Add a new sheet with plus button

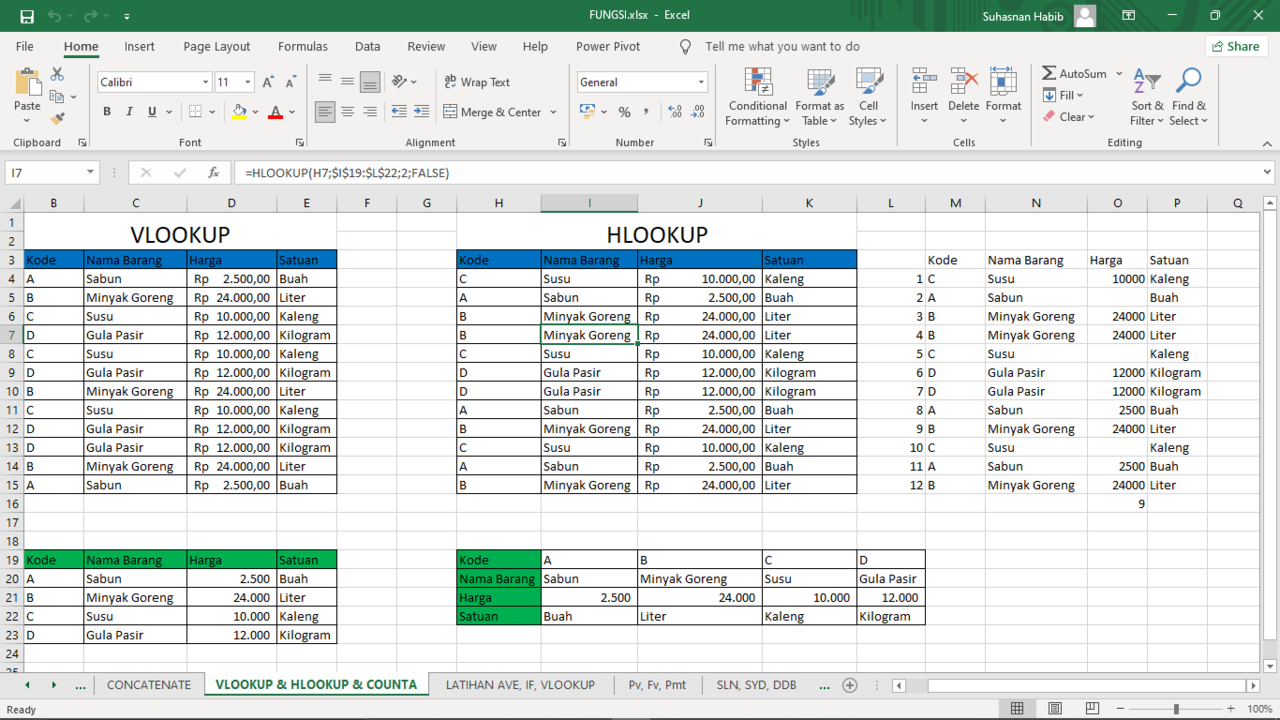coord(850,685)
